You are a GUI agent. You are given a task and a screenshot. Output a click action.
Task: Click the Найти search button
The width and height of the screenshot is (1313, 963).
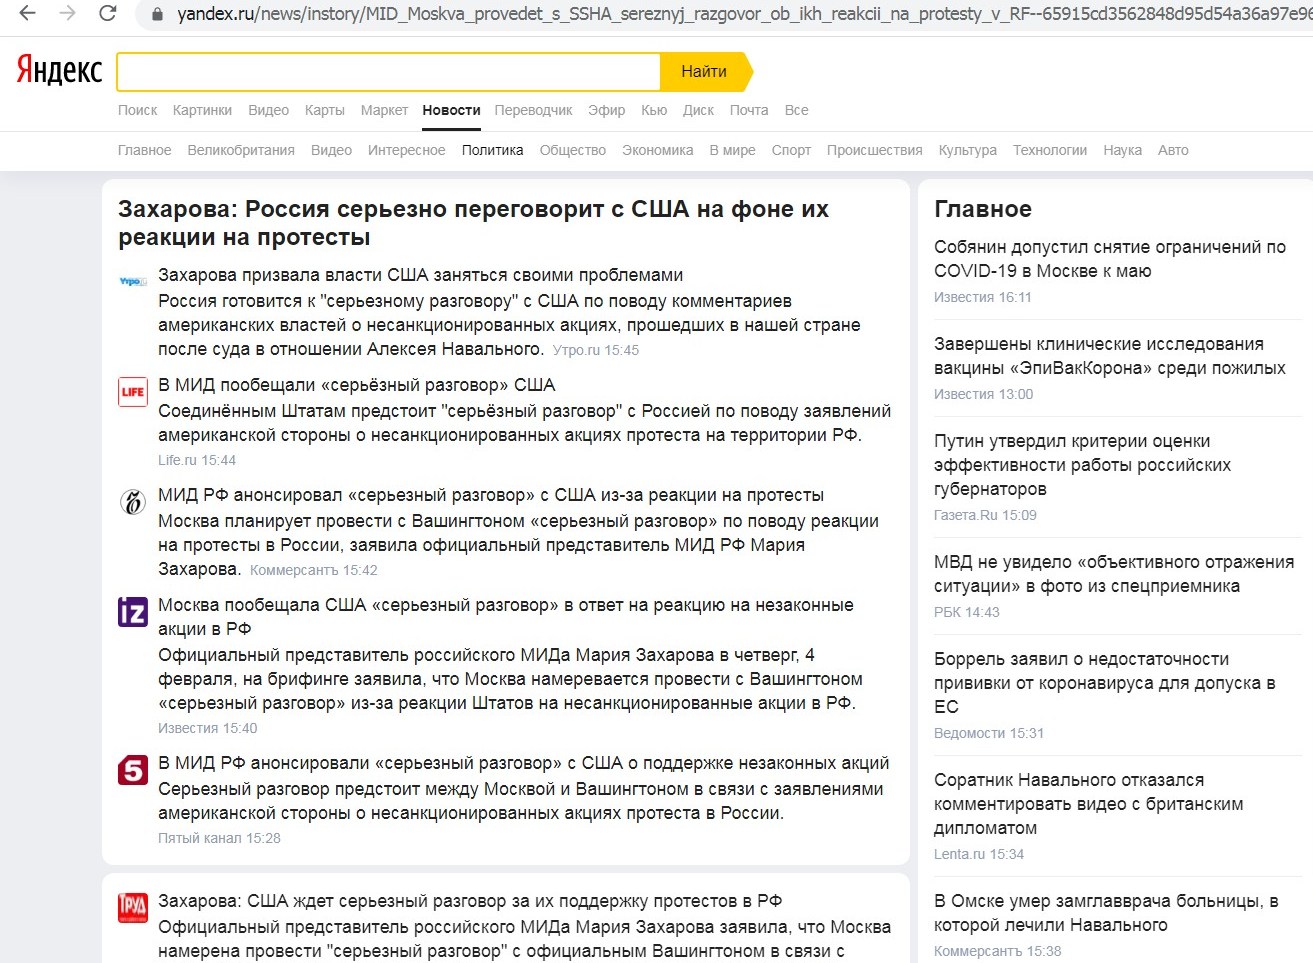(x=705, y=72)
